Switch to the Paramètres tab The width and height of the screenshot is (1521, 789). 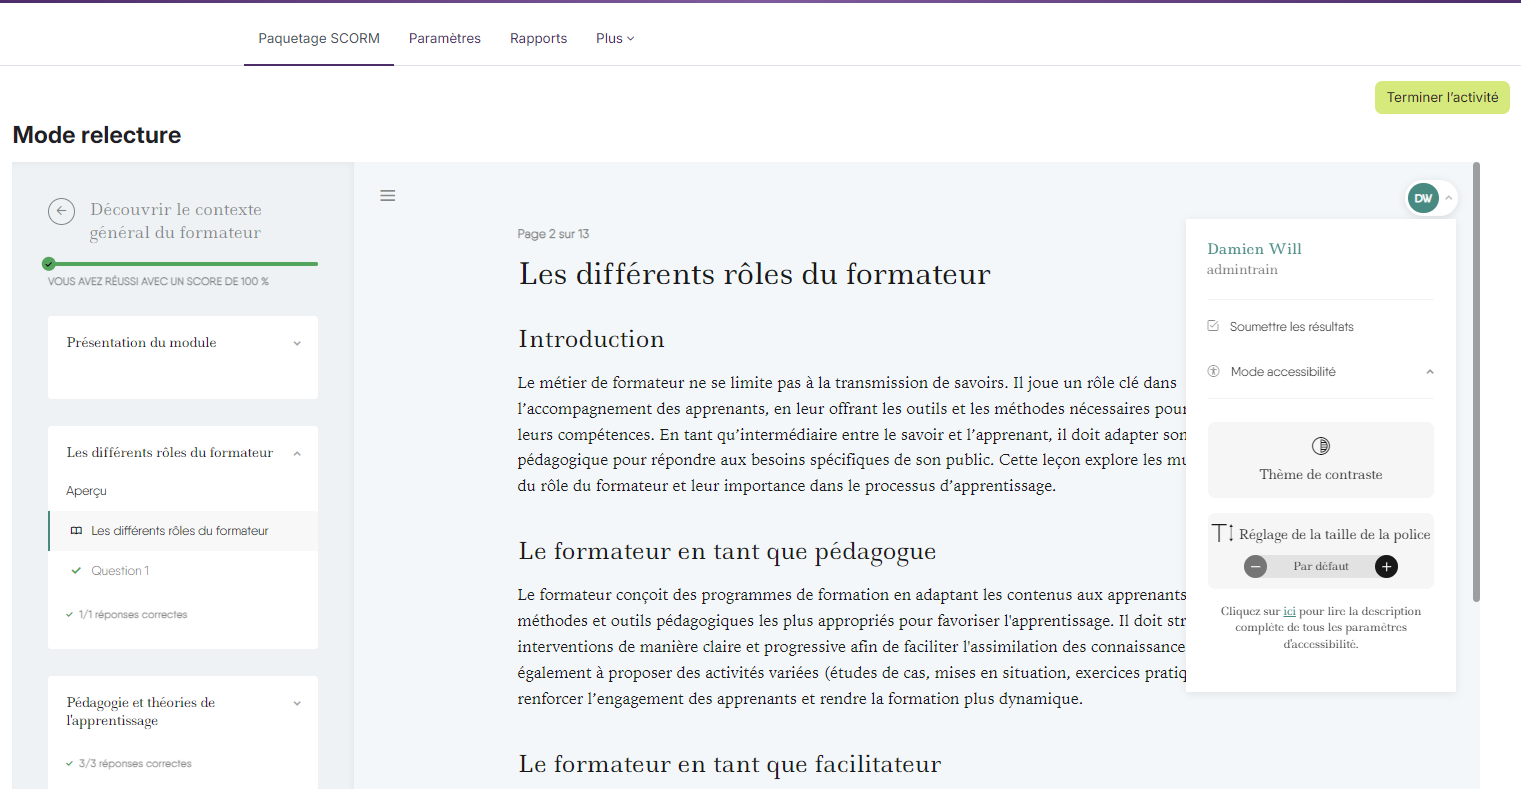444,38
